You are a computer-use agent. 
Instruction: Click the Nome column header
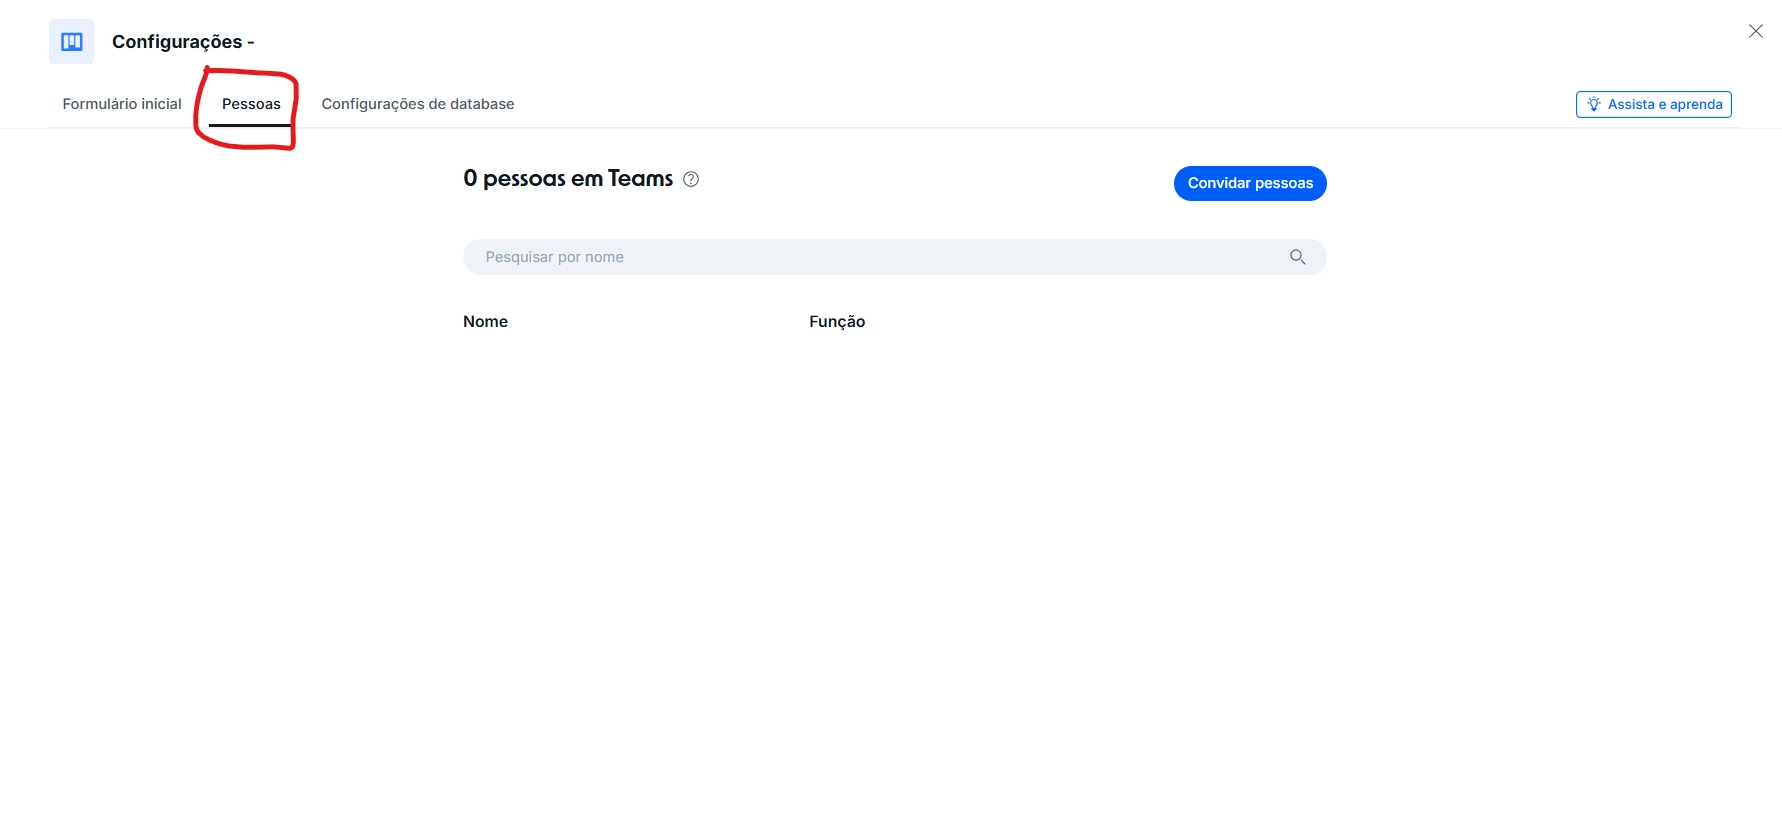(x=485, y=321)
